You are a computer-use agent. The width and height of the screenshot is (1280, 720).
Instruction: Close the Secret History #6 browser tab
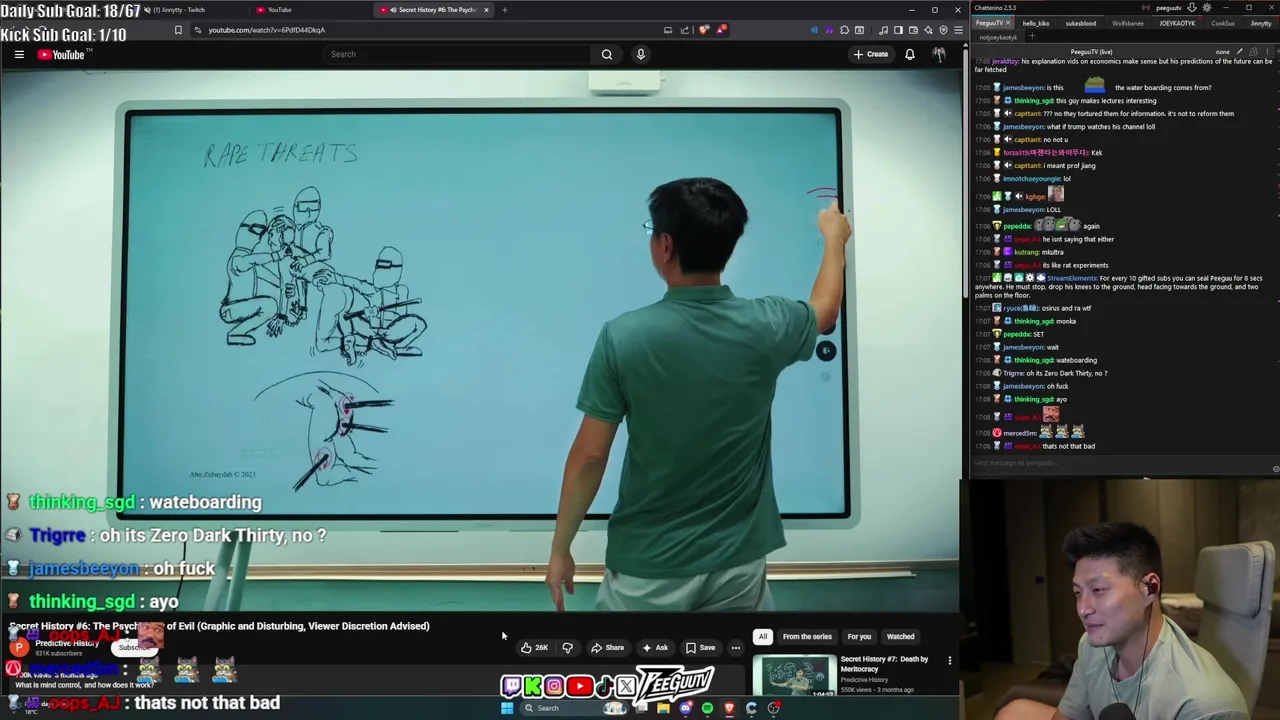(486, 10)
